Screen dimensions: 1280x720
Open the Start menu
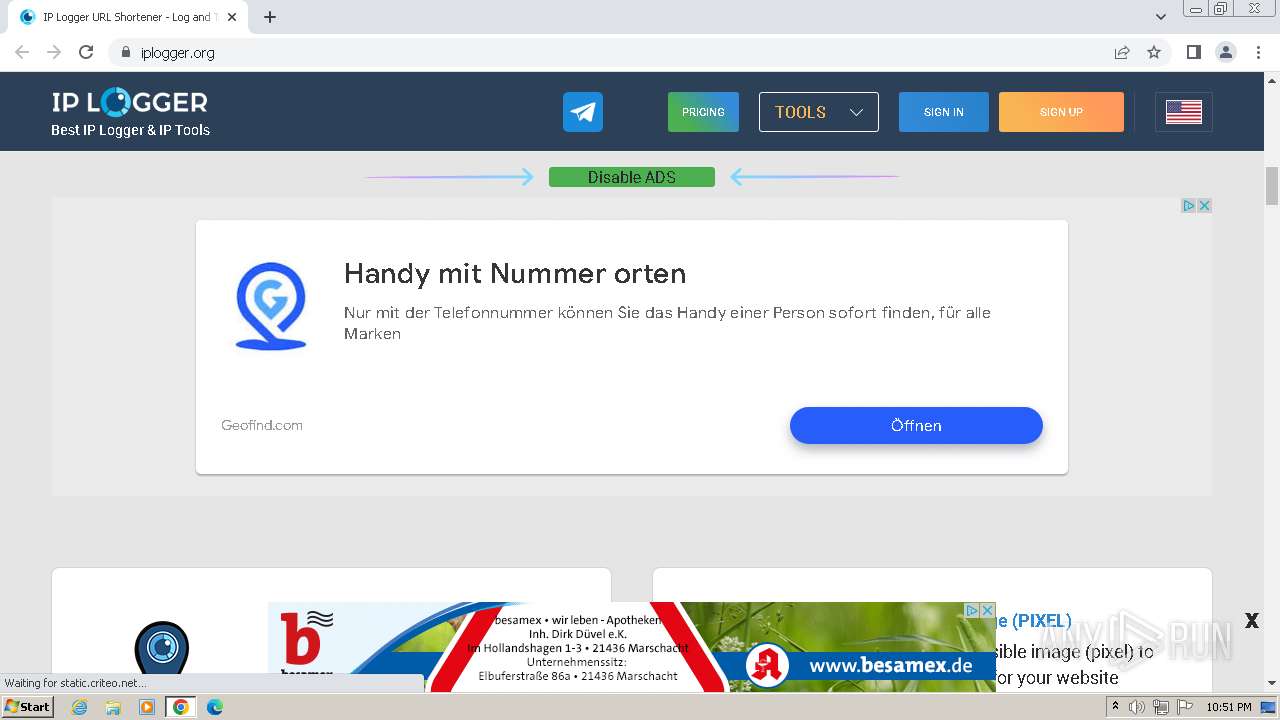point(28,707)
